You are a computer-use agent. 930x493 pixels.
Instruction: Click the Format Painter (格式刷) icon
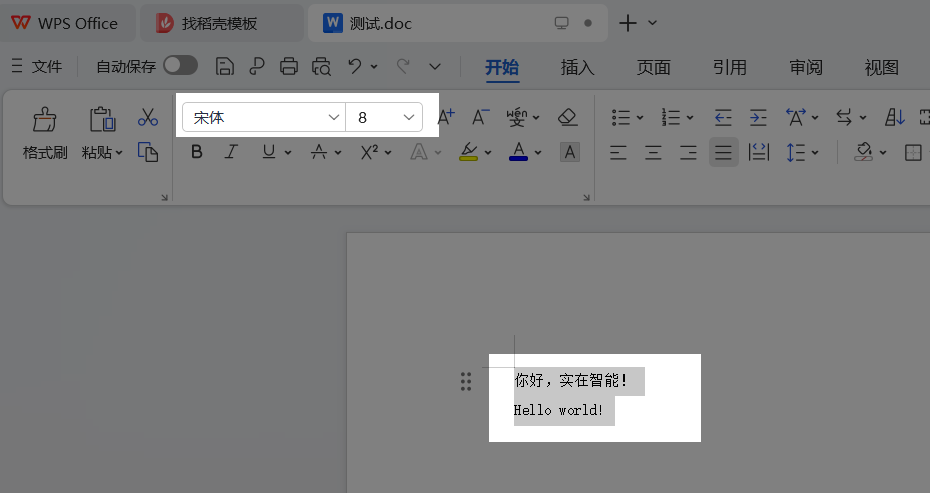click(x=45, y=121)
